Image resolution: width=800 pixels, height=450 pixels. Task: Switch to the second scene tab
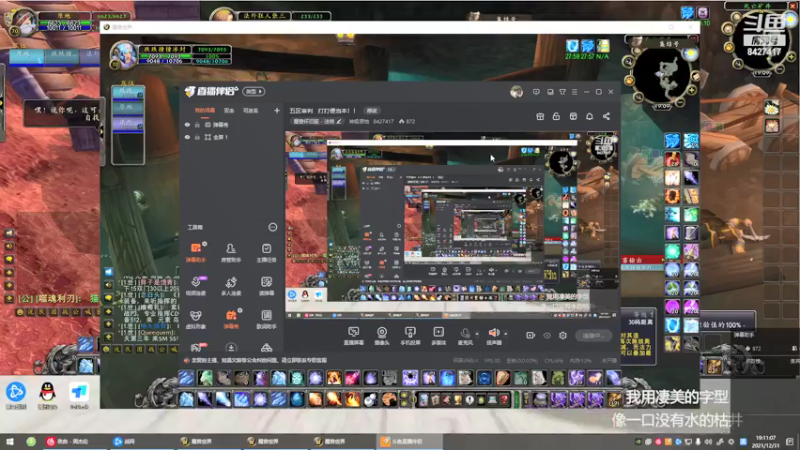(229, 110)
